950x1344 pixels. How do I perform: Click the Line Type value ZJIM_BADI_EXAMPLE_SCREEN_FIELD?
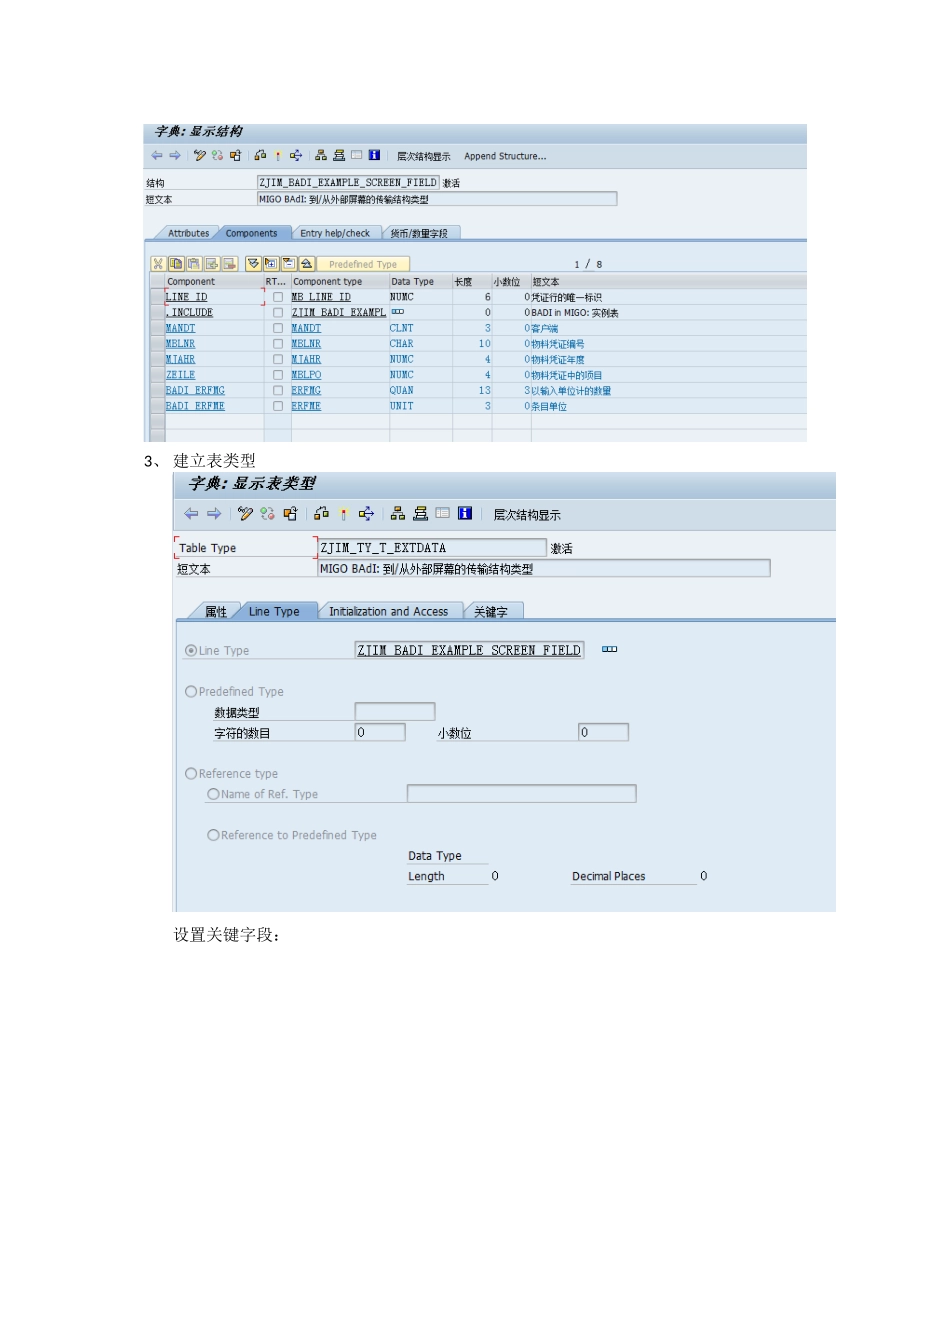click(469, 650)
